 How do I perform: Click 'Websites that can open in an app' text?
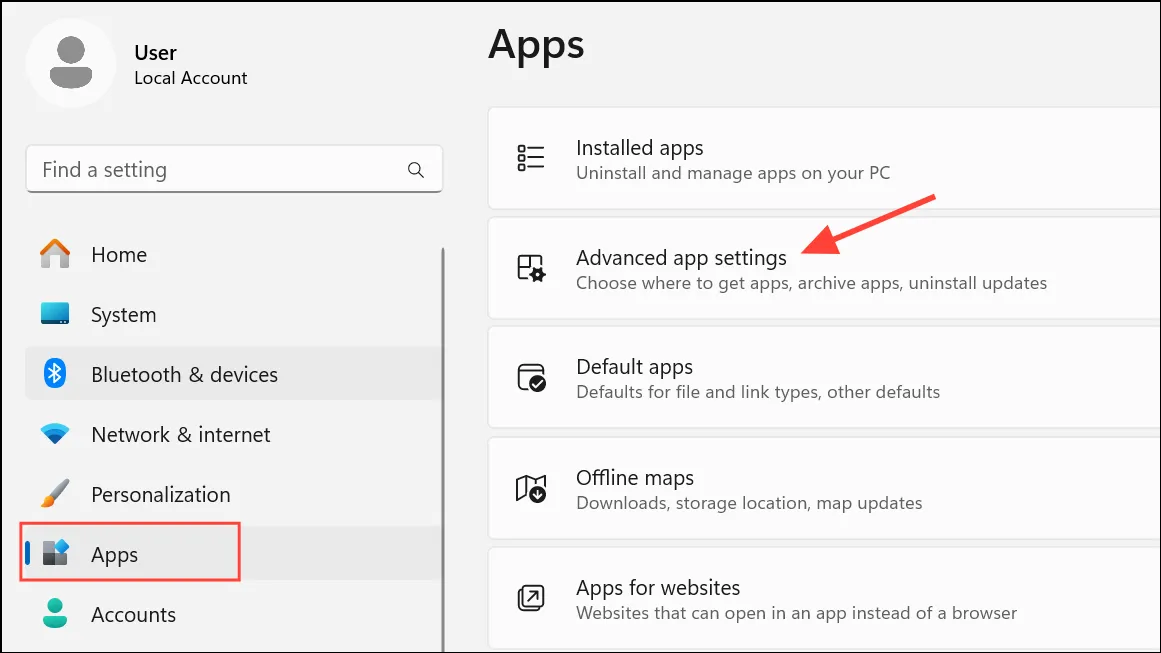(797, 613)
